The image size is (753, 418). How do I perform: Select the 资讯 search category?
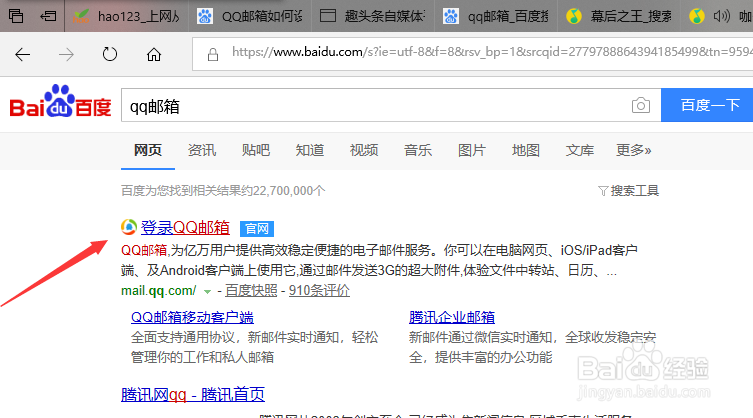pyautogui.click(x=202, y=150)
